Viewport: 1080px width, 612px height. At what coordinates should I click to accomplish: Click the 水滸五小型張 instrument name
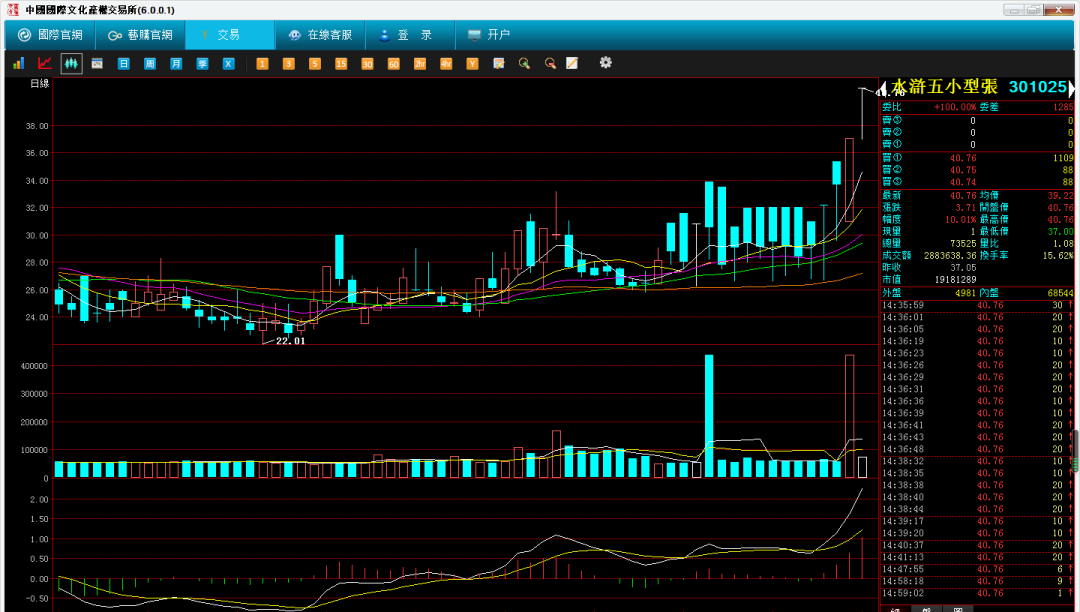point(944,87)
